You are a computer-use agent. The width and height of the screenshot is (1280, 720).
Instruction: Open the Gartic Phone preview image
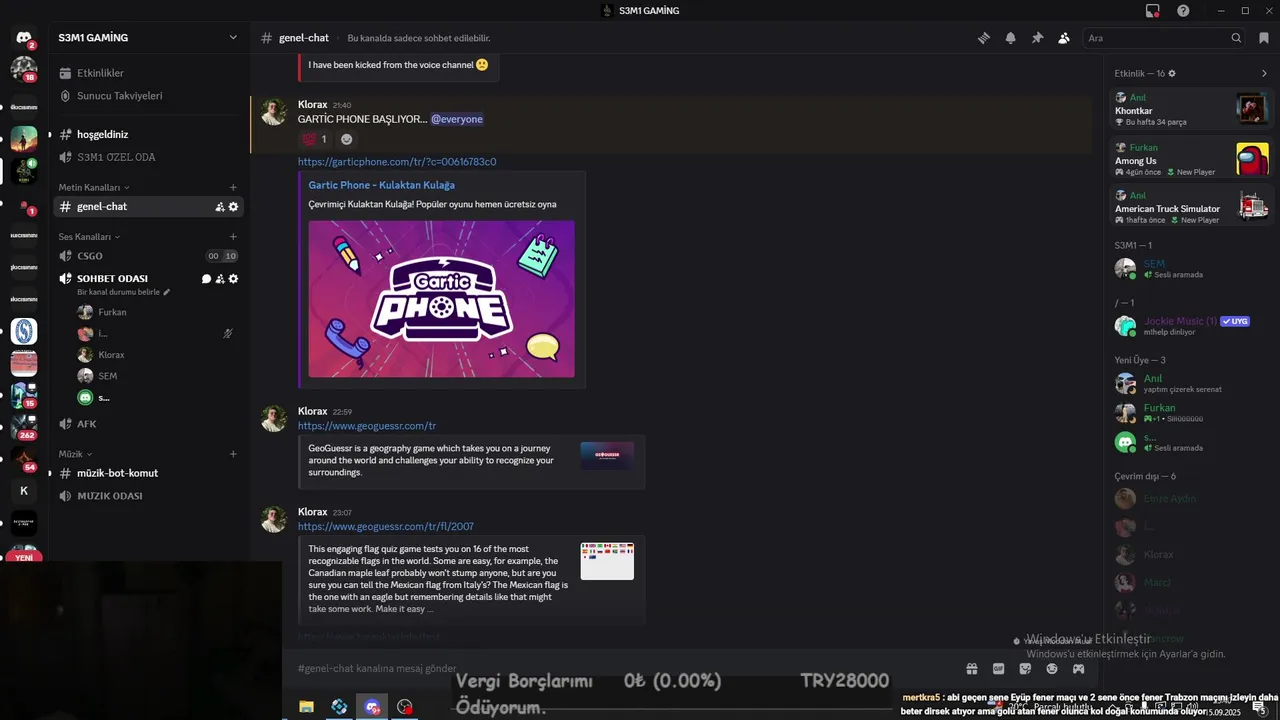pyautogui.click(x=441, y=299)
